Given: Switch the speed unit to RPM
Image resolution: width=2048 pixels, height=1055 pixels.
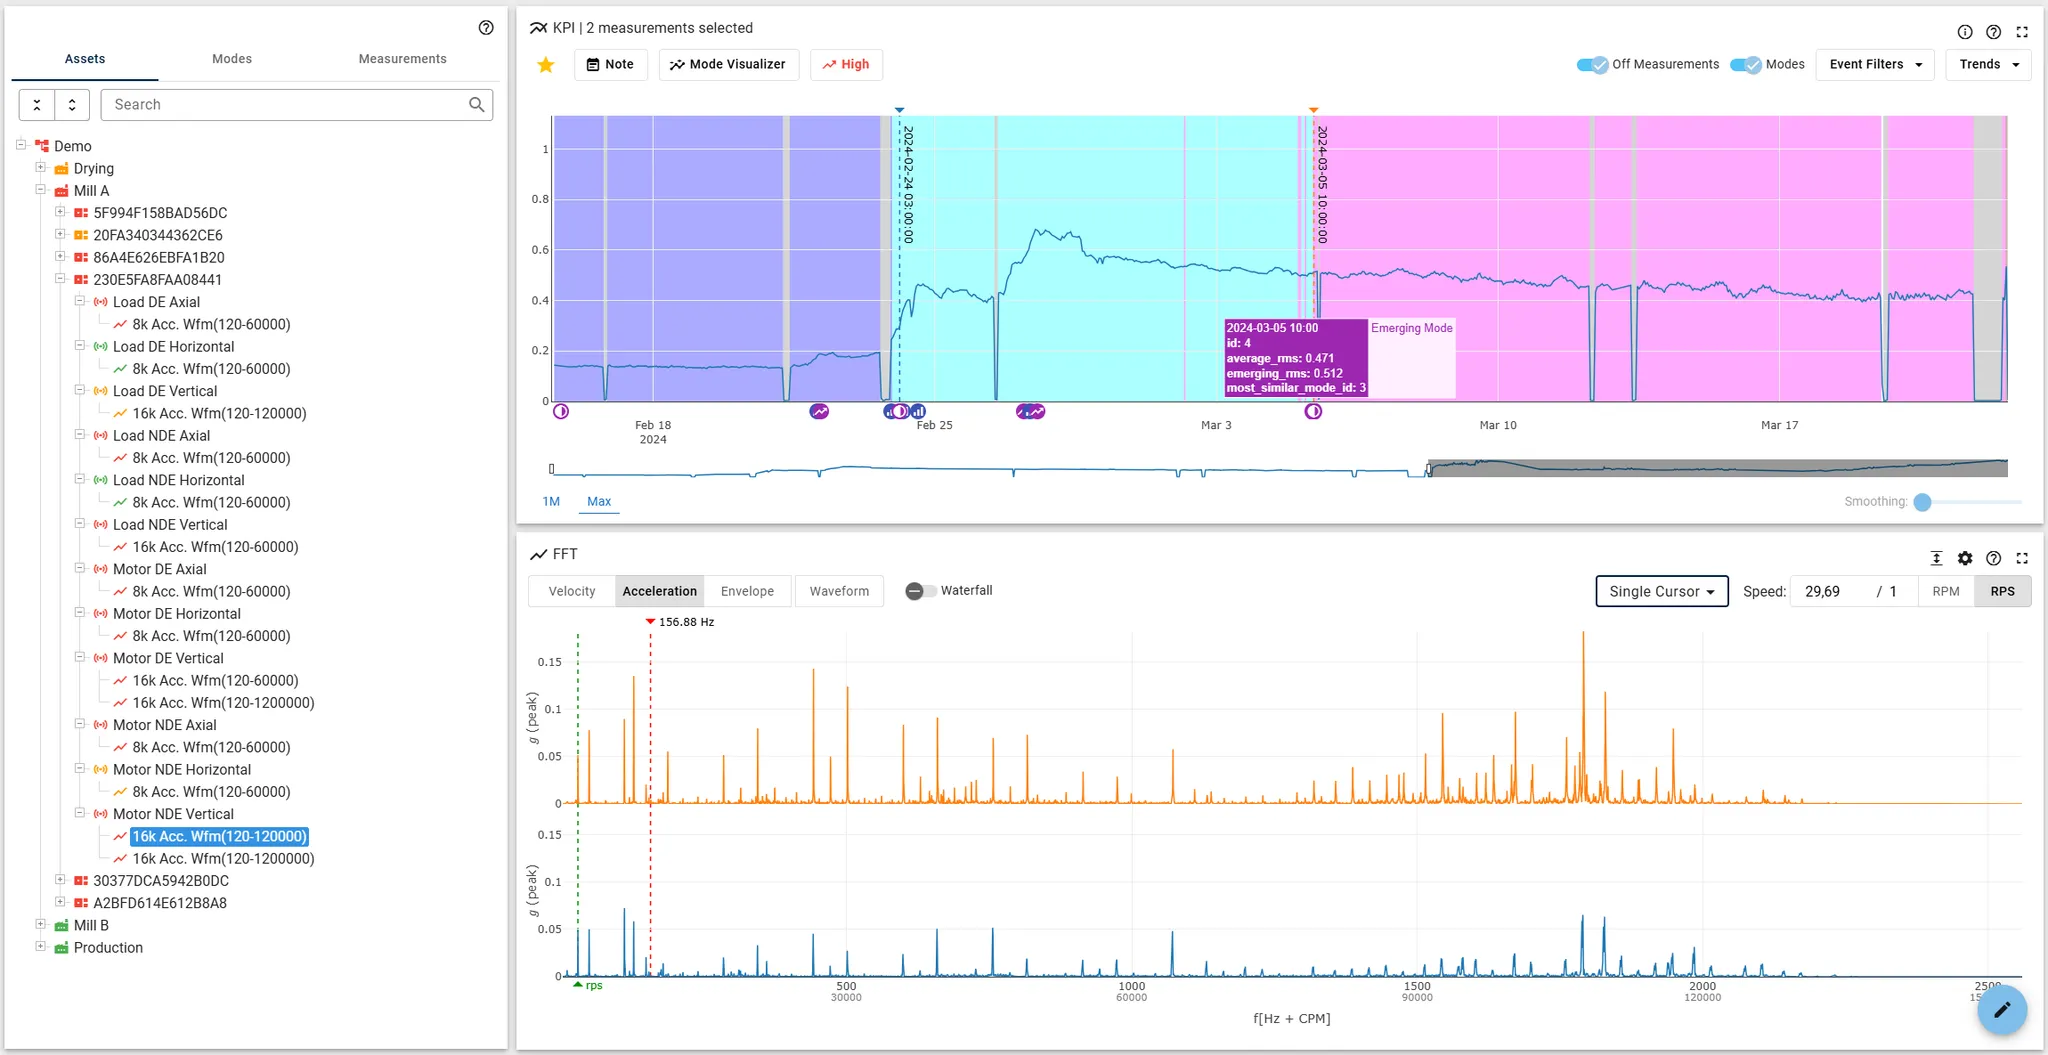Looking at the screenshot, I should [x=1946, y=591].
